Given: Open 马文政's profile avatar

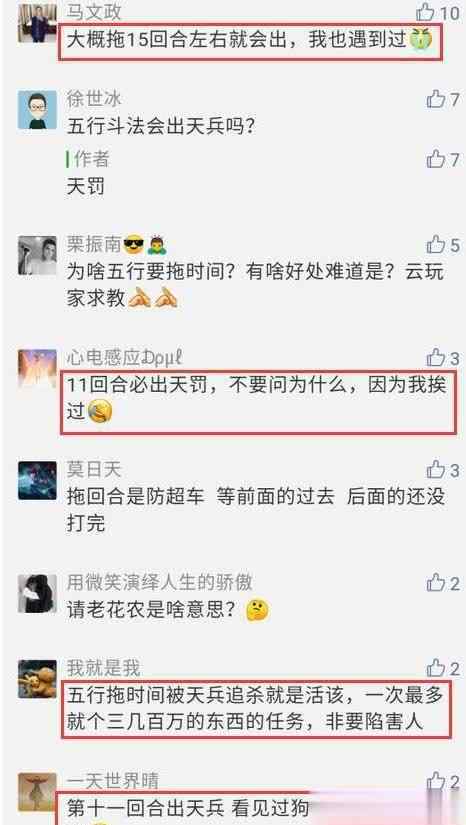Looking at the screenshot, I should (37, 23).
